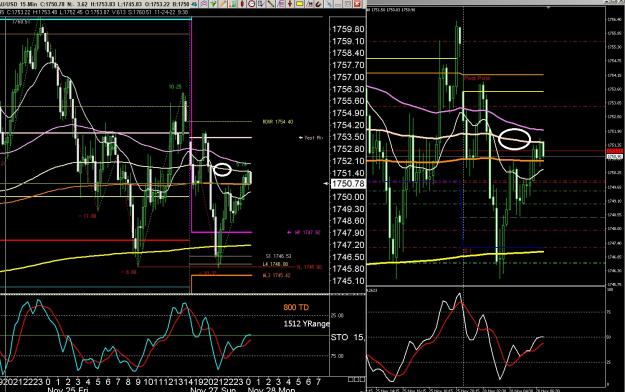The width and height of the screenshot is (625, 392).
Task: Click the 1747.20 price axis label
Action: click(x=348, y=244)
